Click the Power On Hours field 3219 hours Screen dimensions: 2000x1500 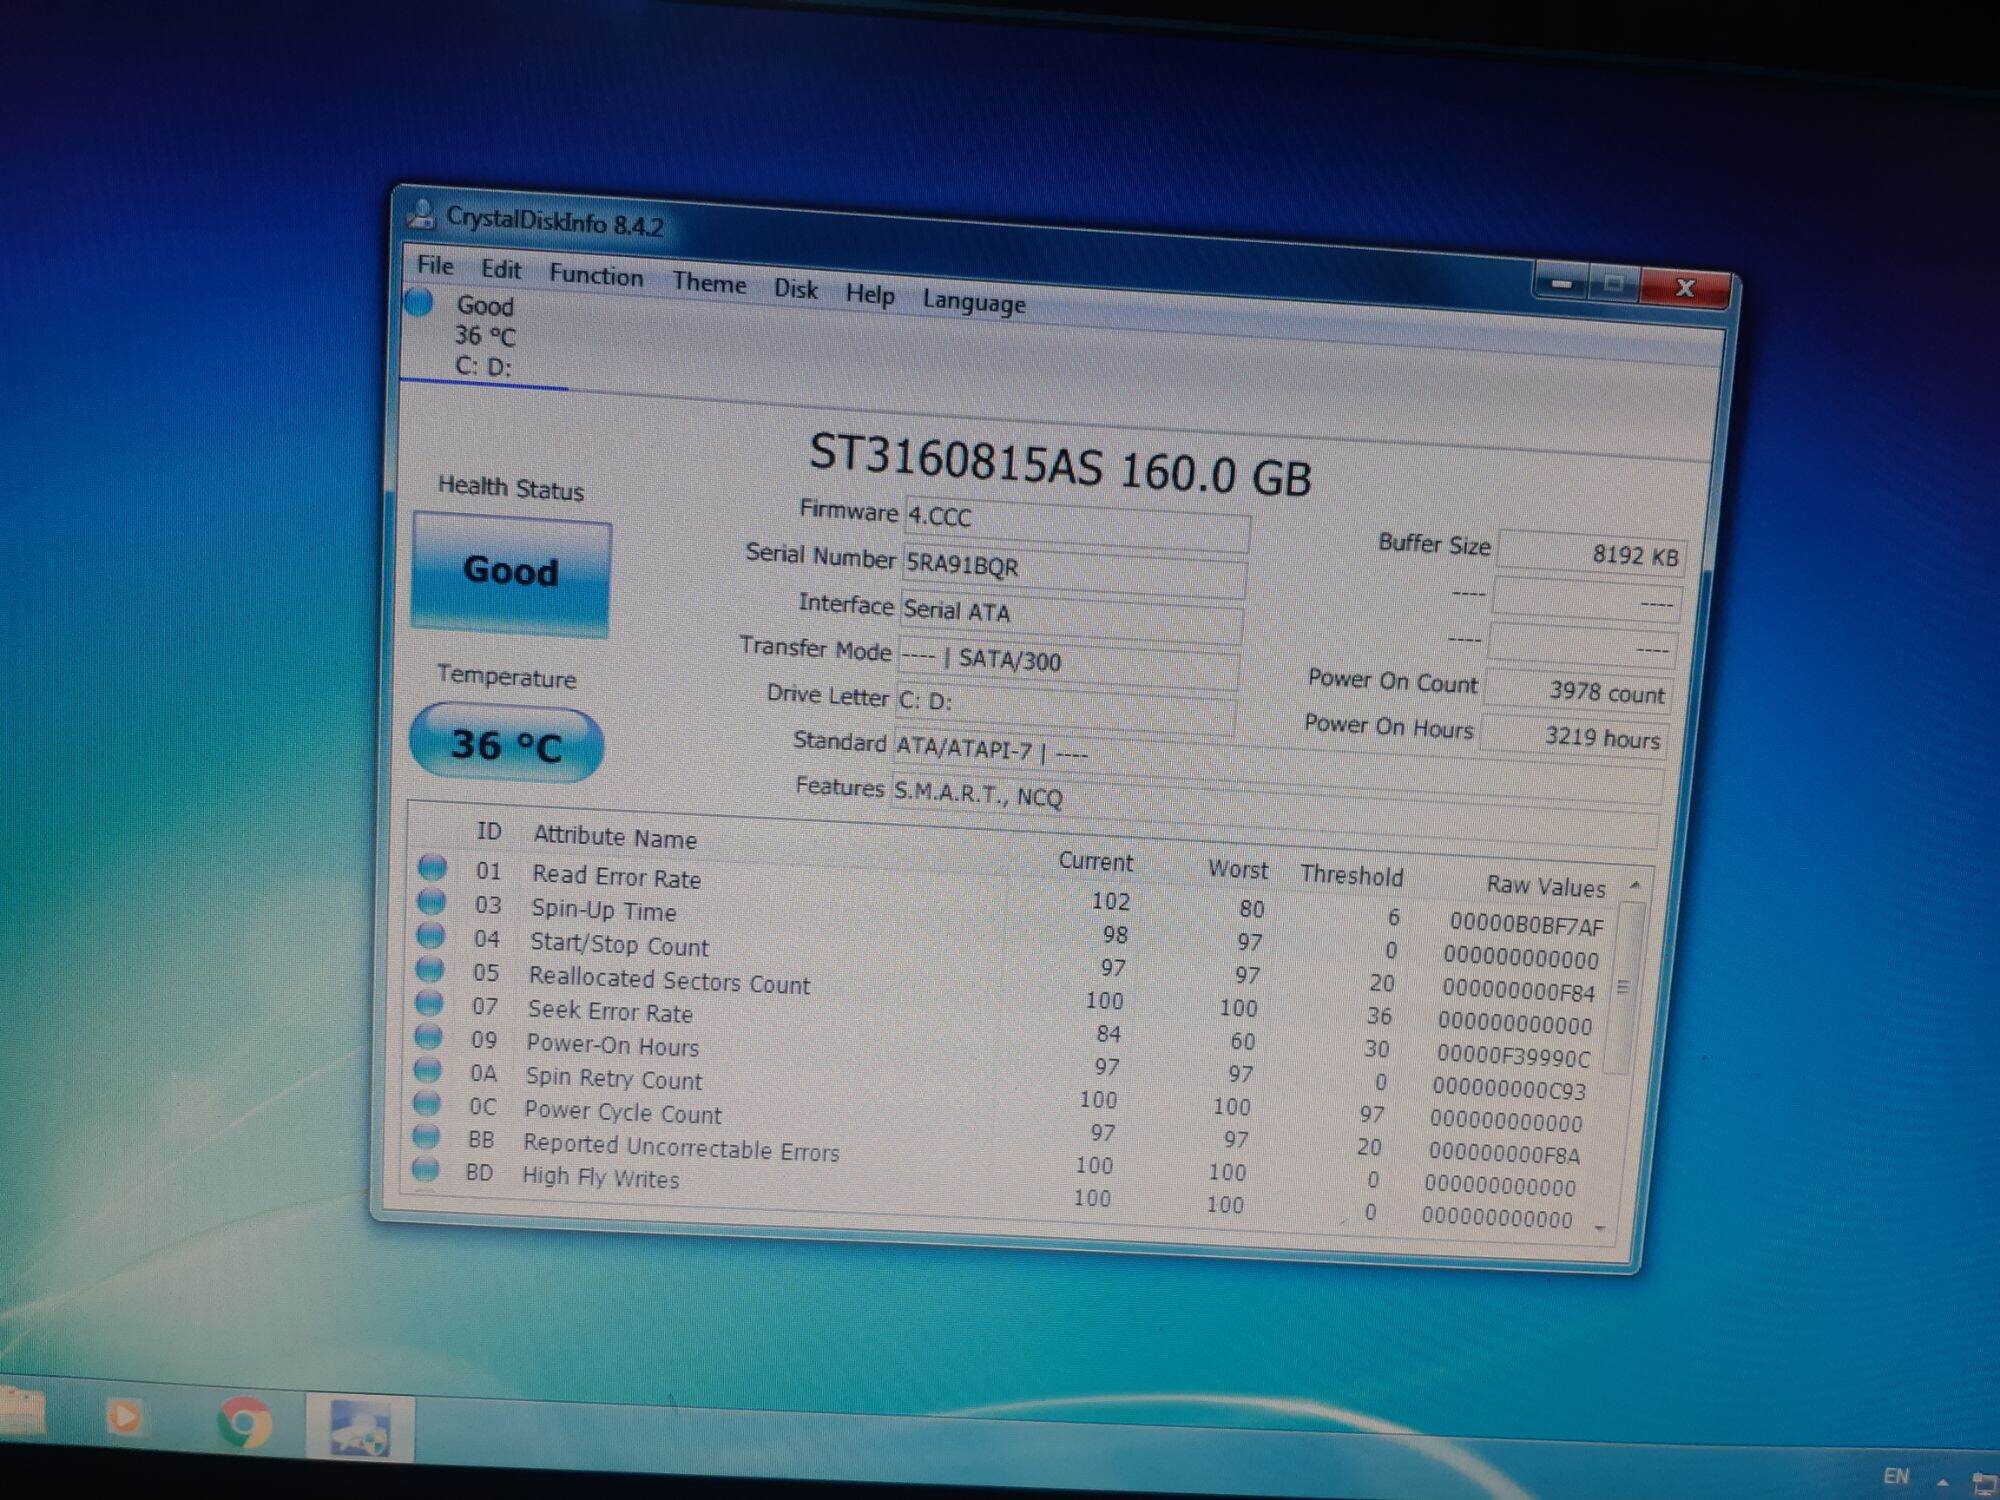1573,737
